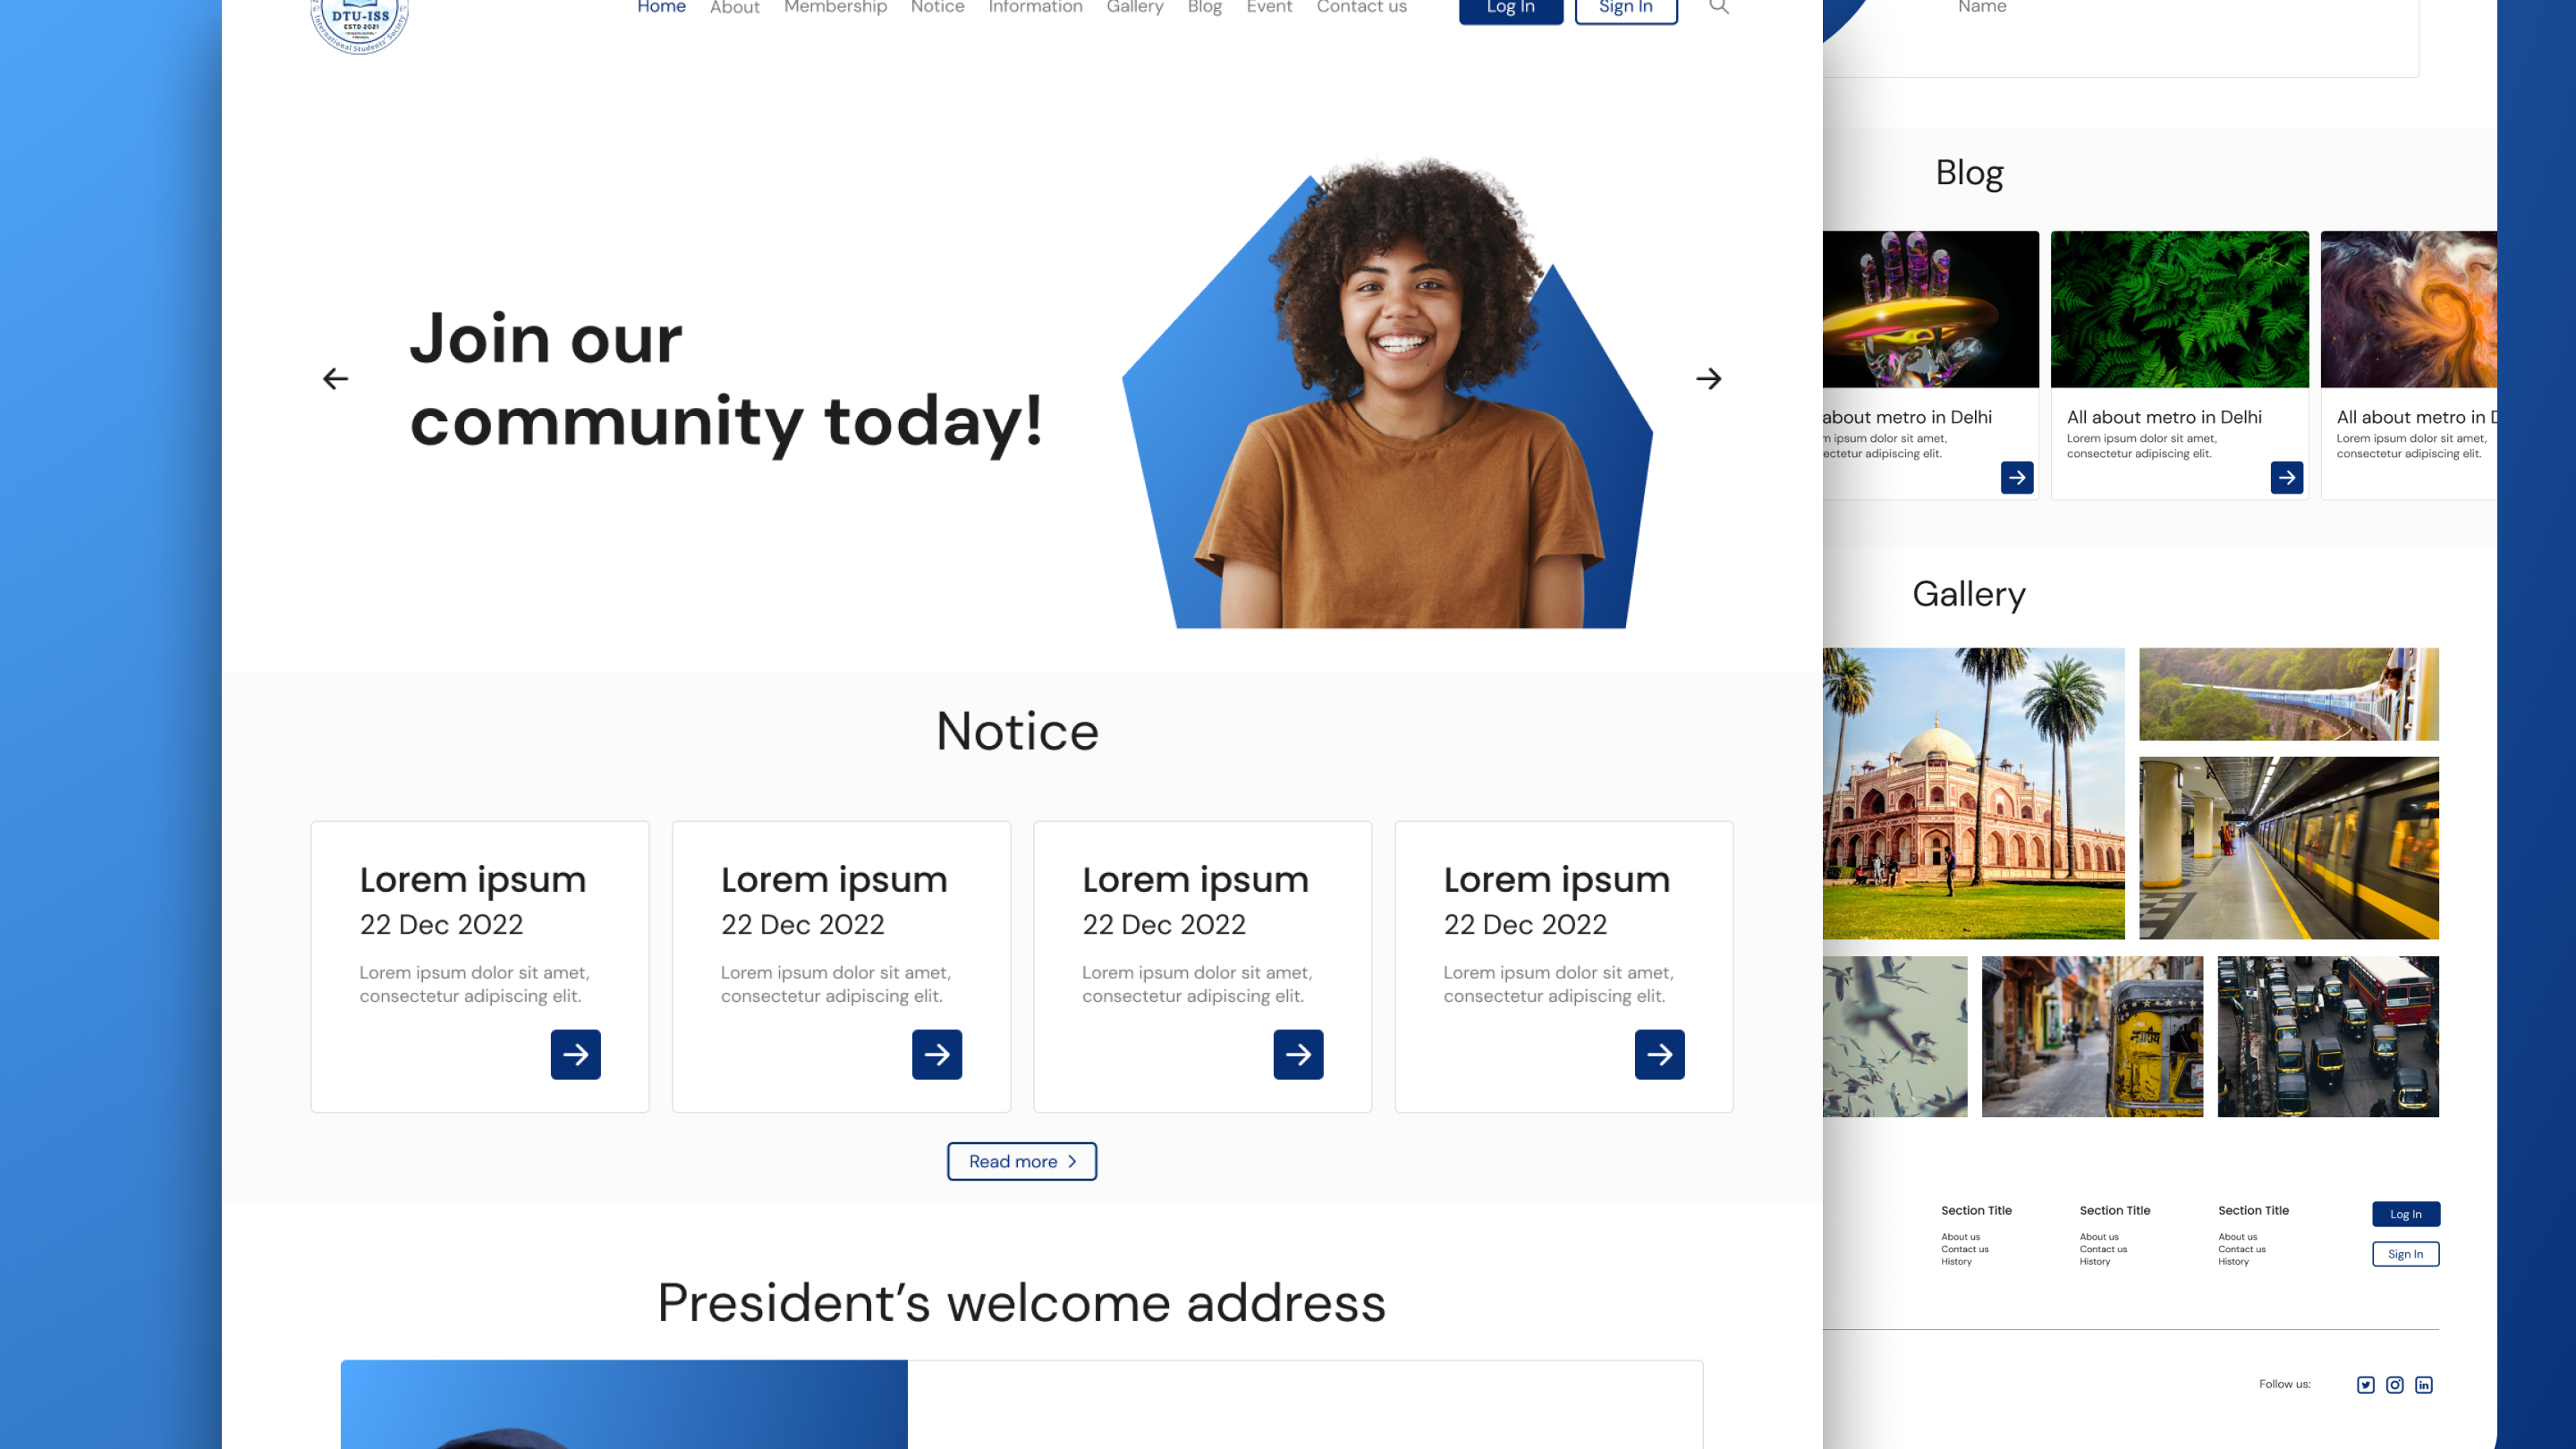The width and height of the screenshot is (2576, 1449).
Task: Go to previous hero slide arrow
Action: [336, 379]
